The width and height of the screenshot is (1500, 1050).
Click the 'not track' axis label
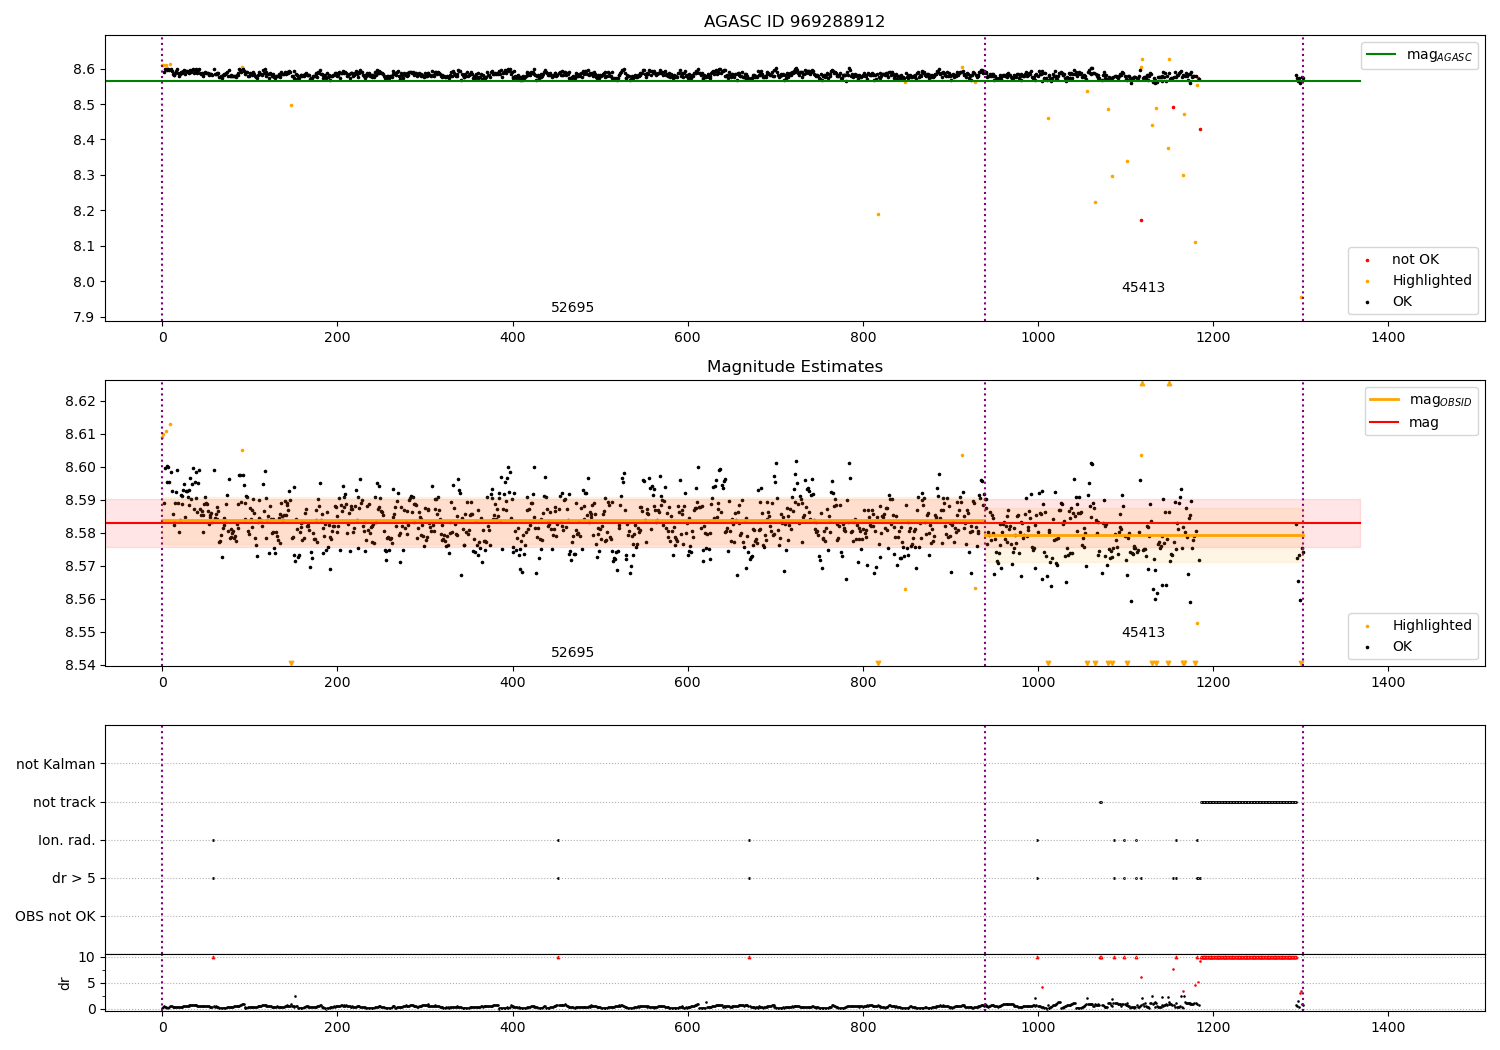point(64,803)
